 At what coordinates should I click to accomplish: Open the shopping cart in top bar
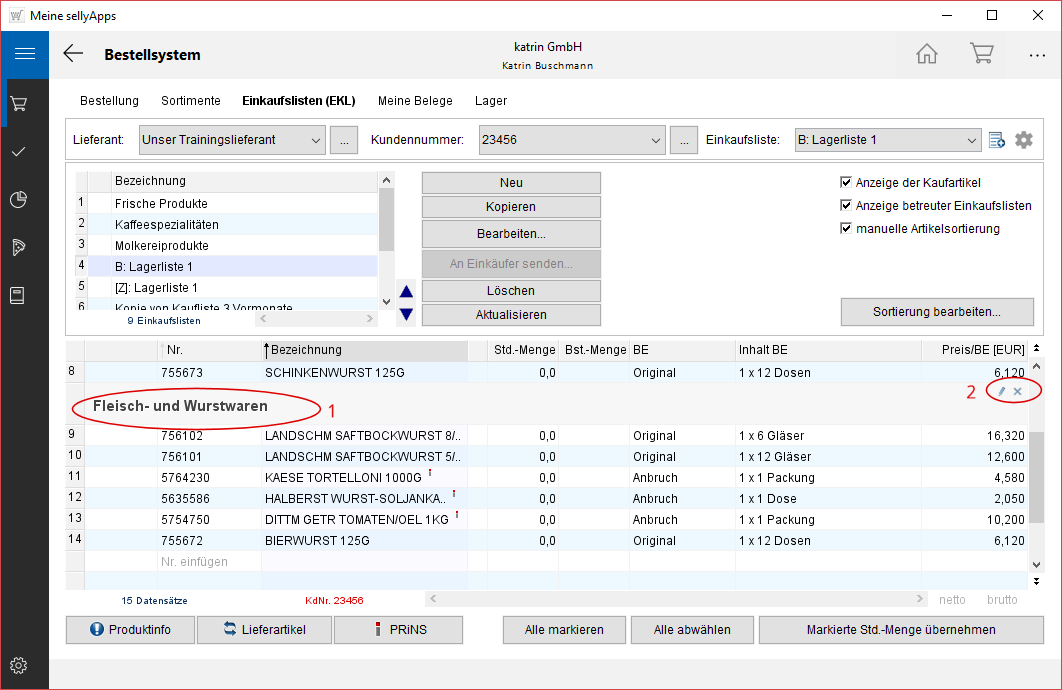tap(981, 54)
